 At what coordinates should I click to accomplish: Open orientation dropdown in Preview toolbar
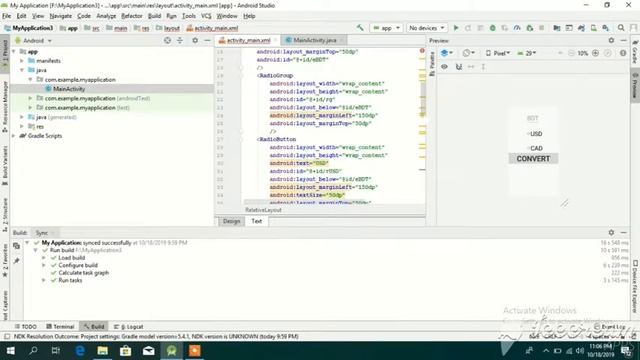click(469, 53)
